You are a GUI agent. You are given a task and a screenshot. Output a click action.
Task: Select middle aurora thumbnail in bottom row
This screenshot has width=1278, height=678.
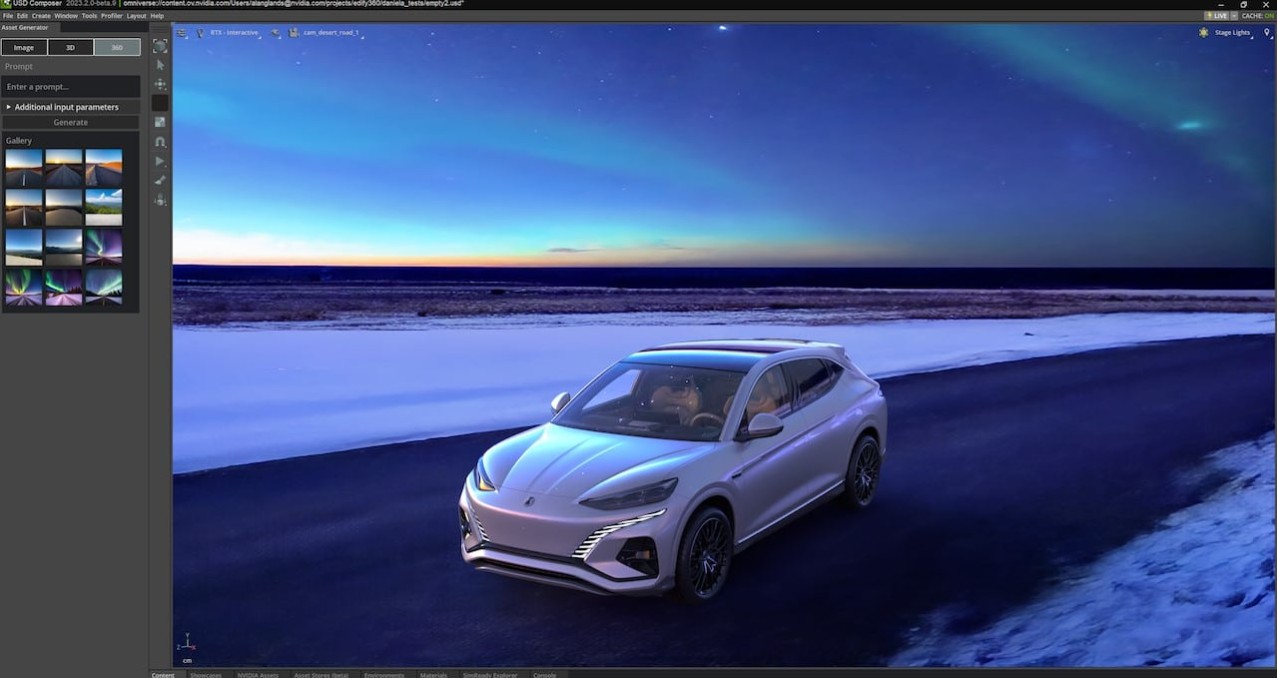click(x=64, y=287)
